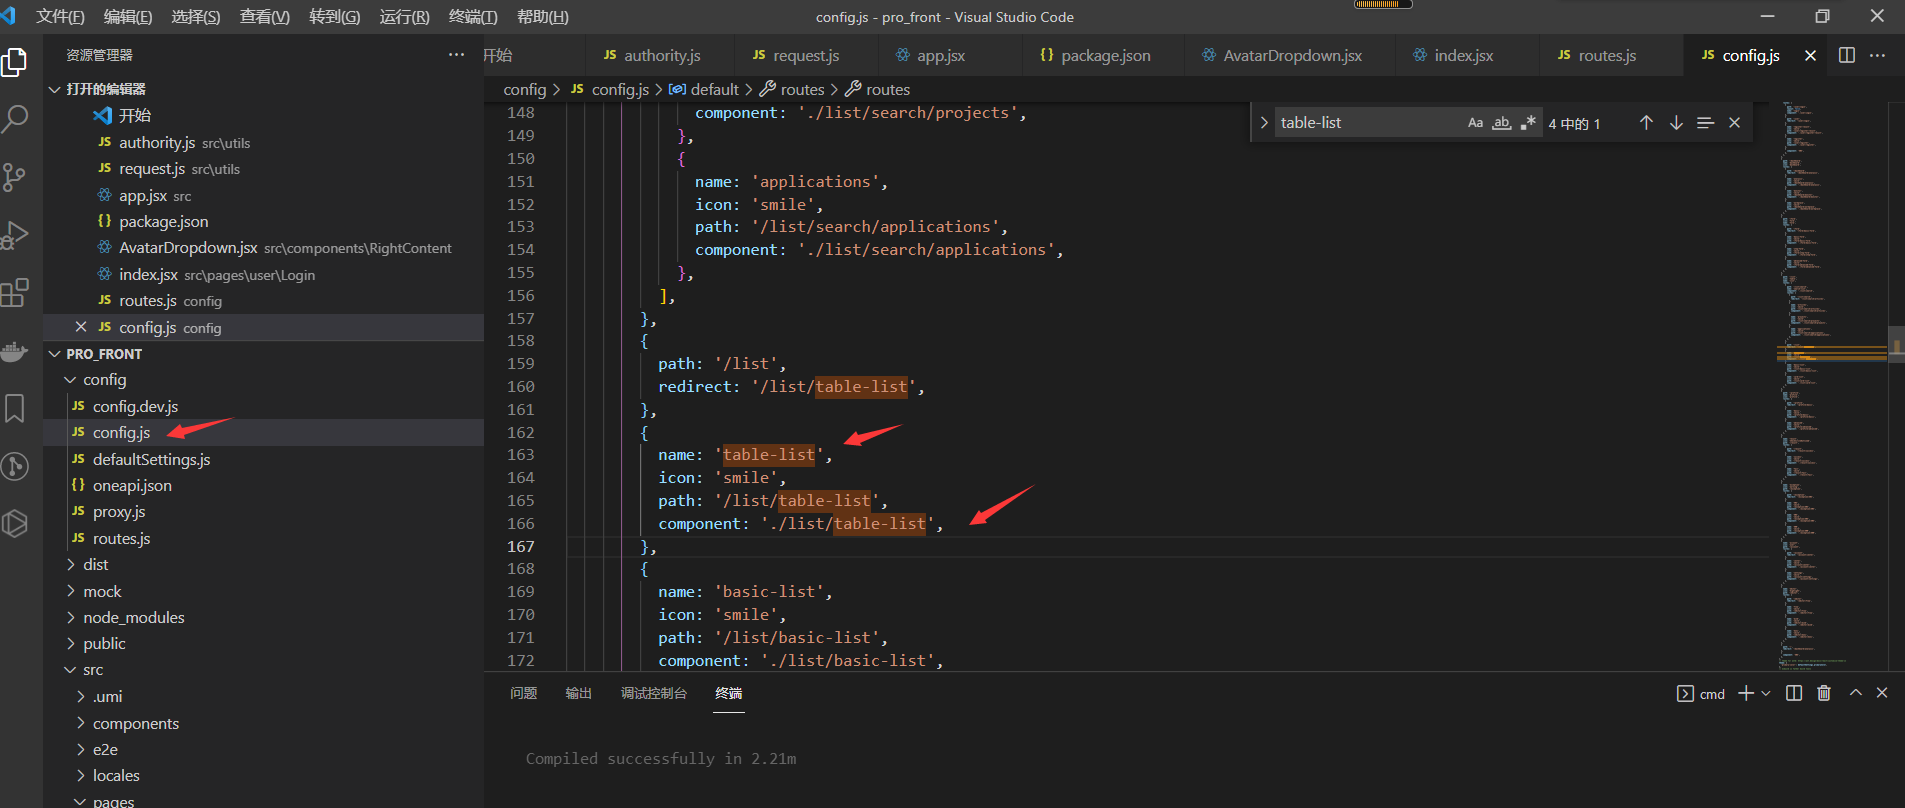Open the hexagon extension icon in activity bar
Screen dimensions: 1905x808
pos(15,523)
